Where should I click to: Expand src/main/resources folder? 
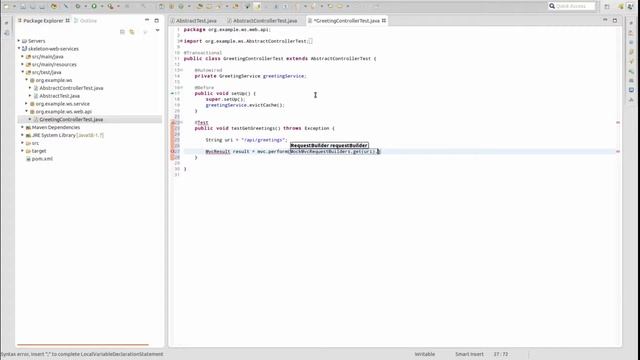click(x=23, y=64)
